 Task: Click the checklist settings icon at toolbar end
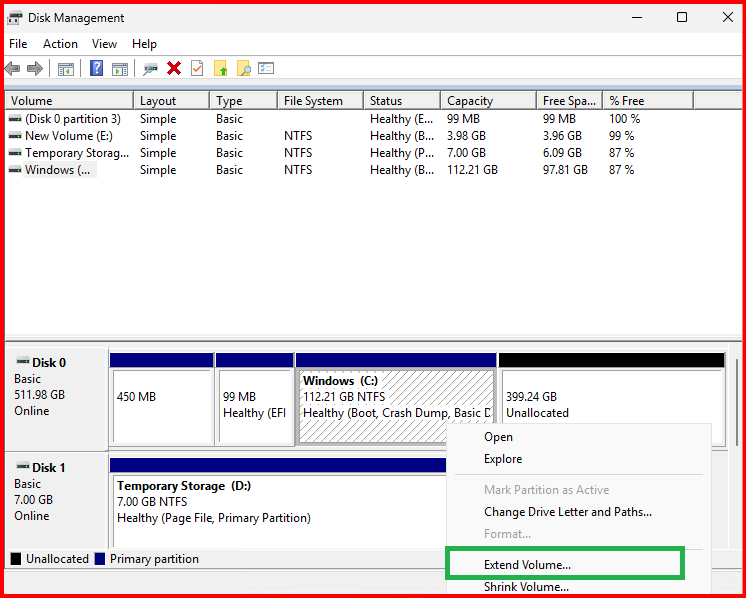[266, 69]
